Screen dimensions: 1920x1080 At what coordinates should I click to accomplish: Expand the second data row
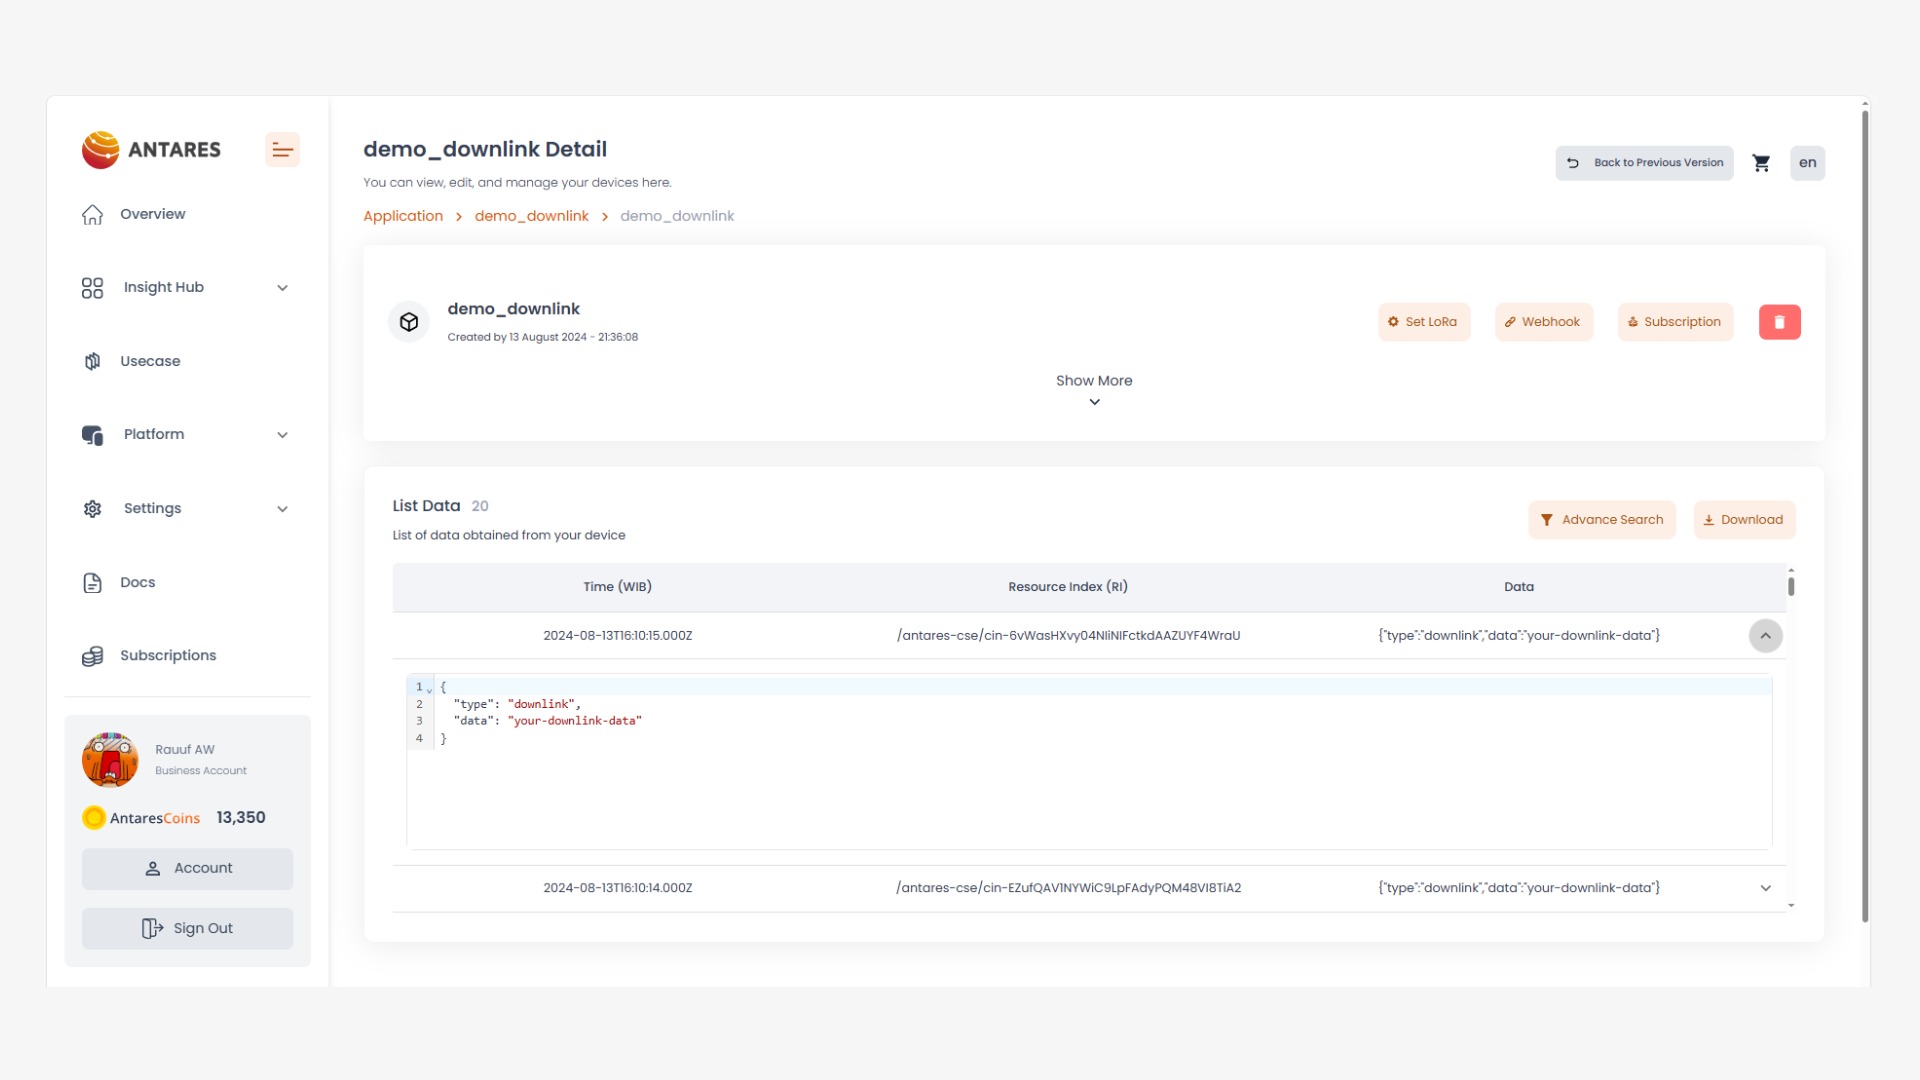[x=1765, y=888]
